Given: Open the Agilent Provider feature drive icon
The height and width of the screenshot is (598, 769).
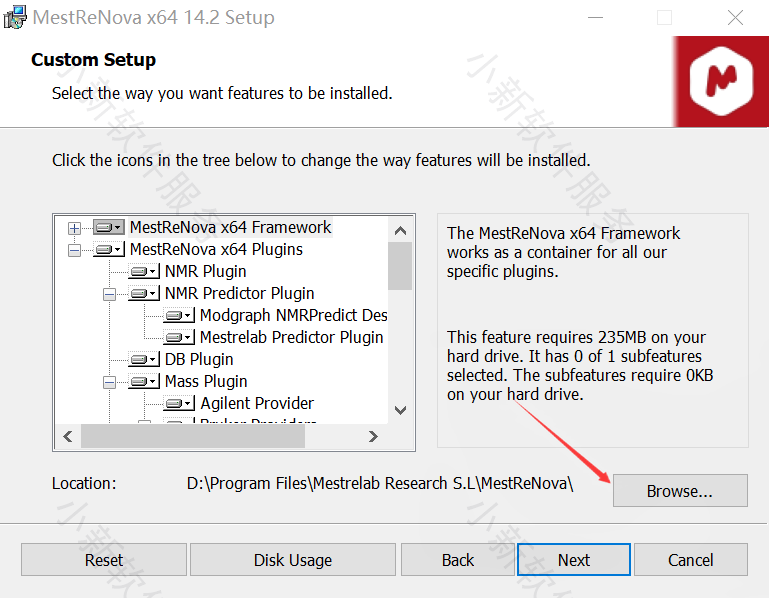Looking at the screenshot, I should [x=179, y=404].
